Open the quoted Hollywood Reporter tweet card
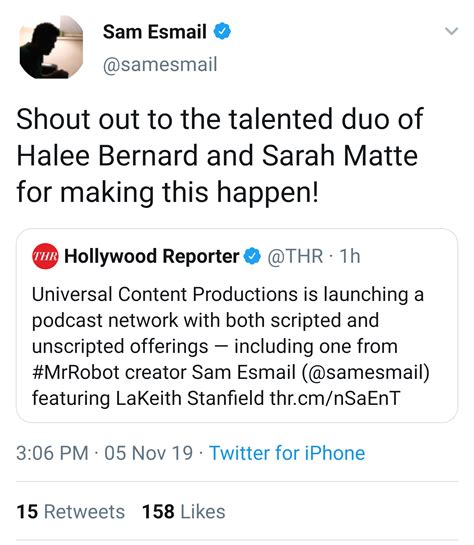The width and height of the screenshot is (474, 545). (237, 325)
